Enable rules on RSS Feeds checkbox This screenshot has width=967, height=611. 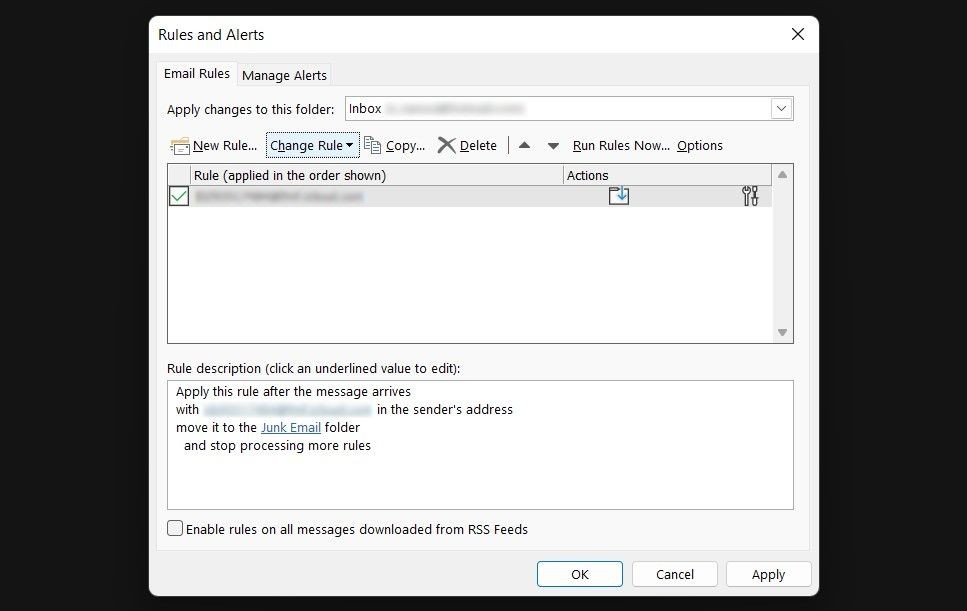point(175,528)
